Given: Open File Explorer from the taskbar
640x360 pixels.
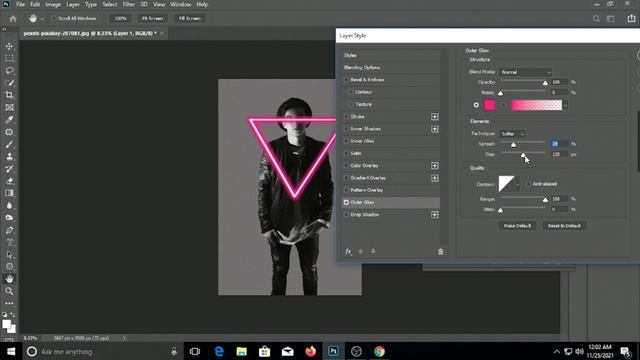Looking at the screenshot, I should tap(242, 351).
